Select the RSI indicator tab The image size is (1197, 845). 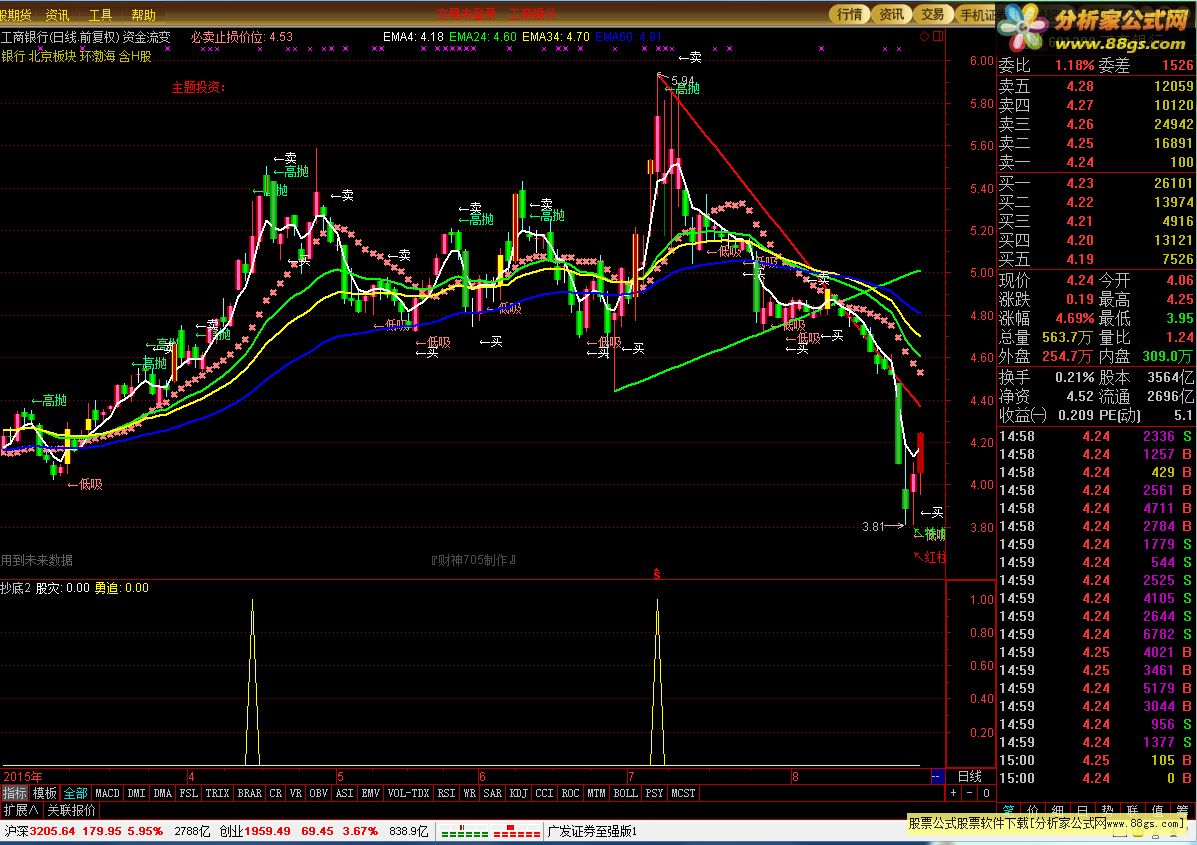pyautogui.click(x=447, y=793)
